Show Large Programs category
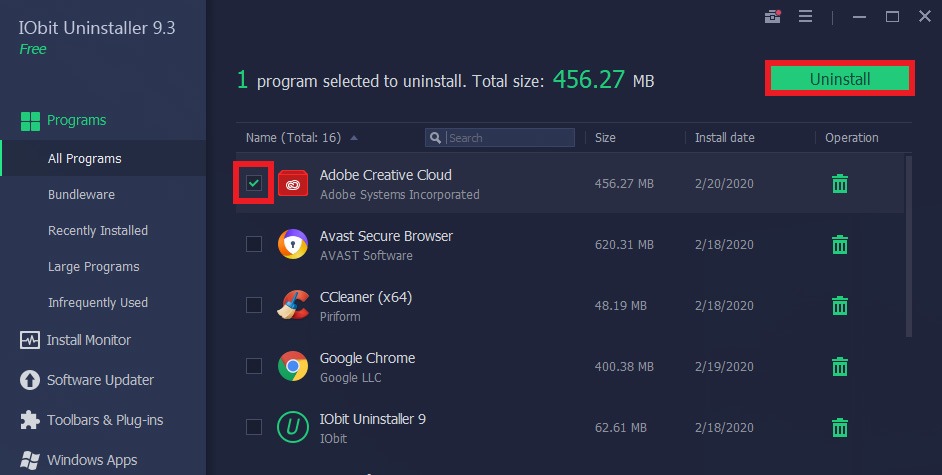Screen dimensions: 942x475 point(94,267)
